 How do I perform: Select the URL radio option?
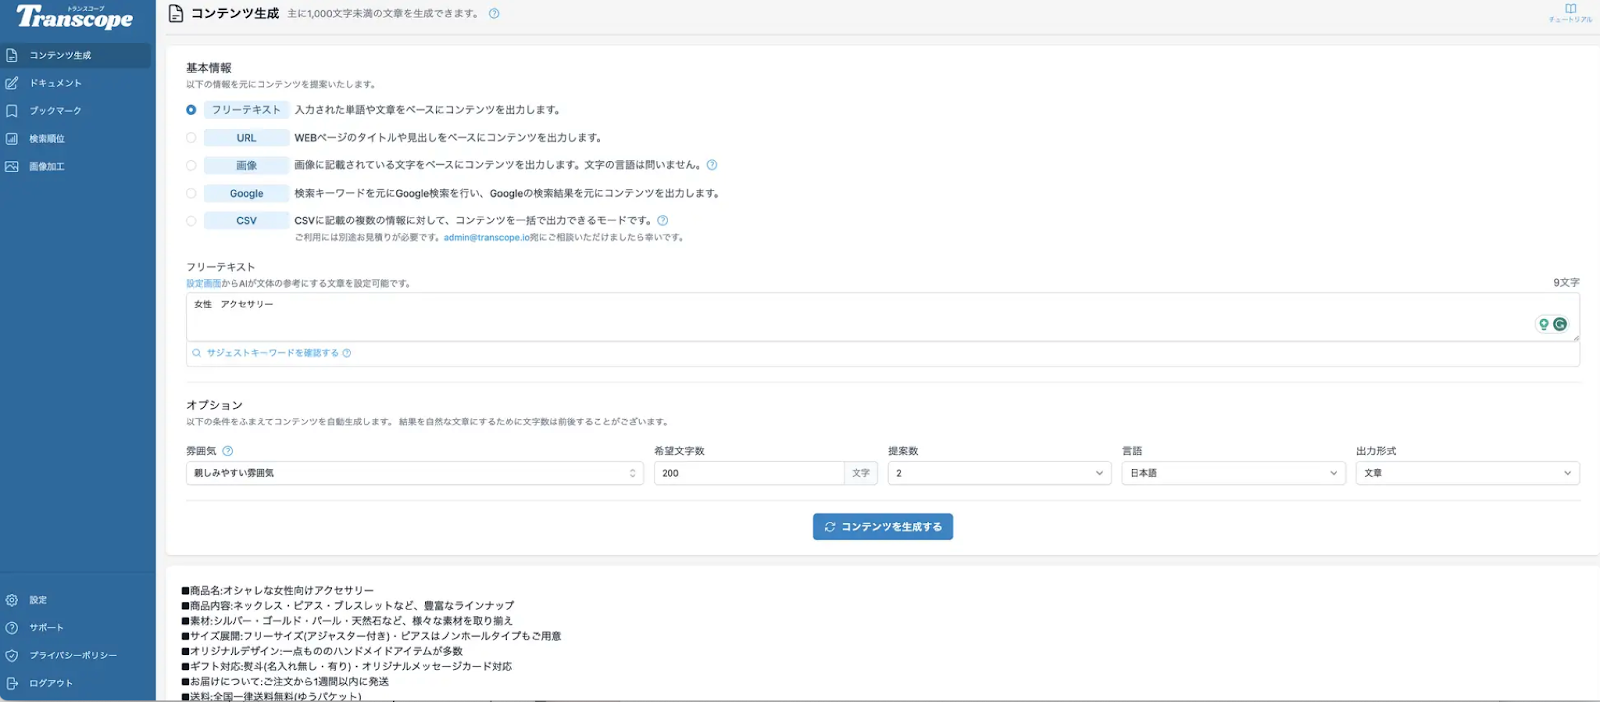click(x=191, y=138)
